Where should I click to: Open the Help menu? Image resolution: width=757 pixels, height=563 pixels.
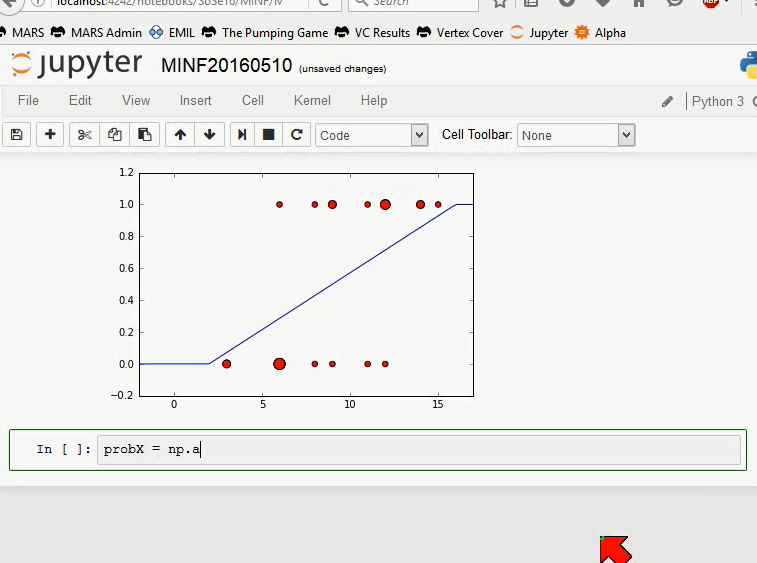374,100
